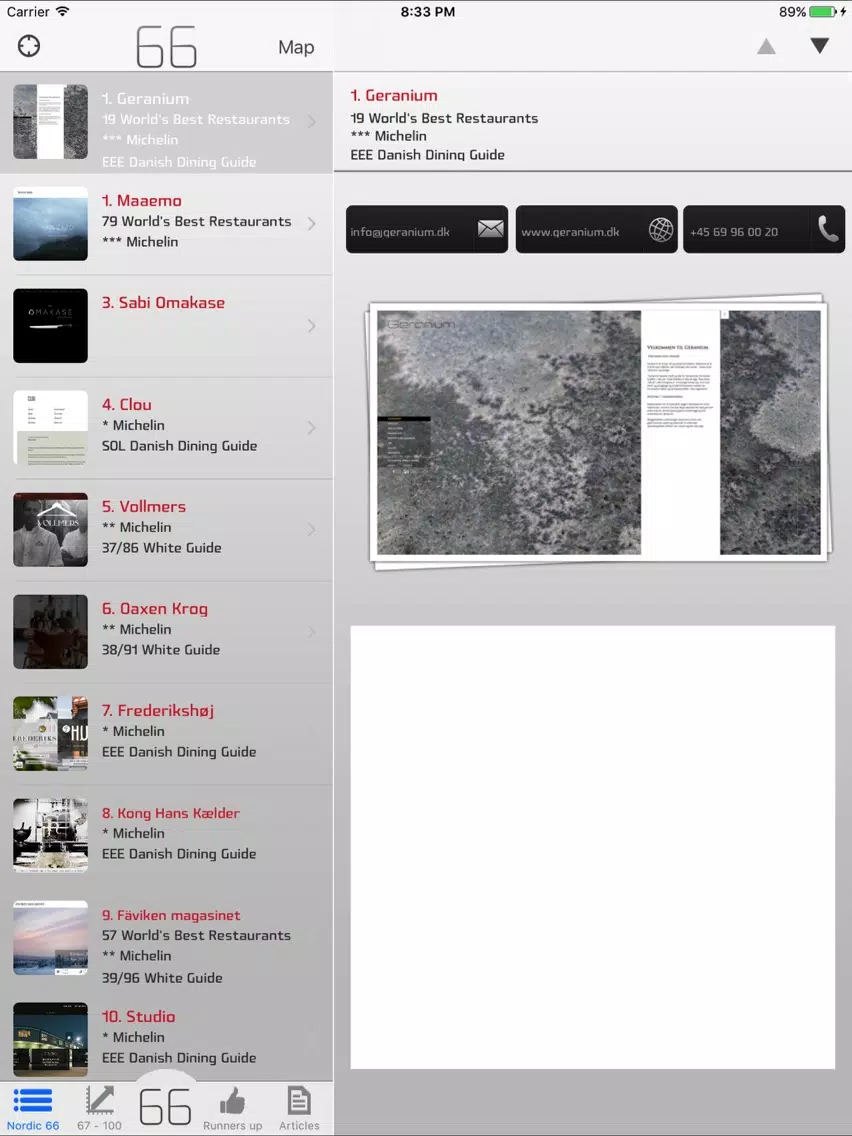
Task: Tap the website globe icon
Action: coord(661,230)
